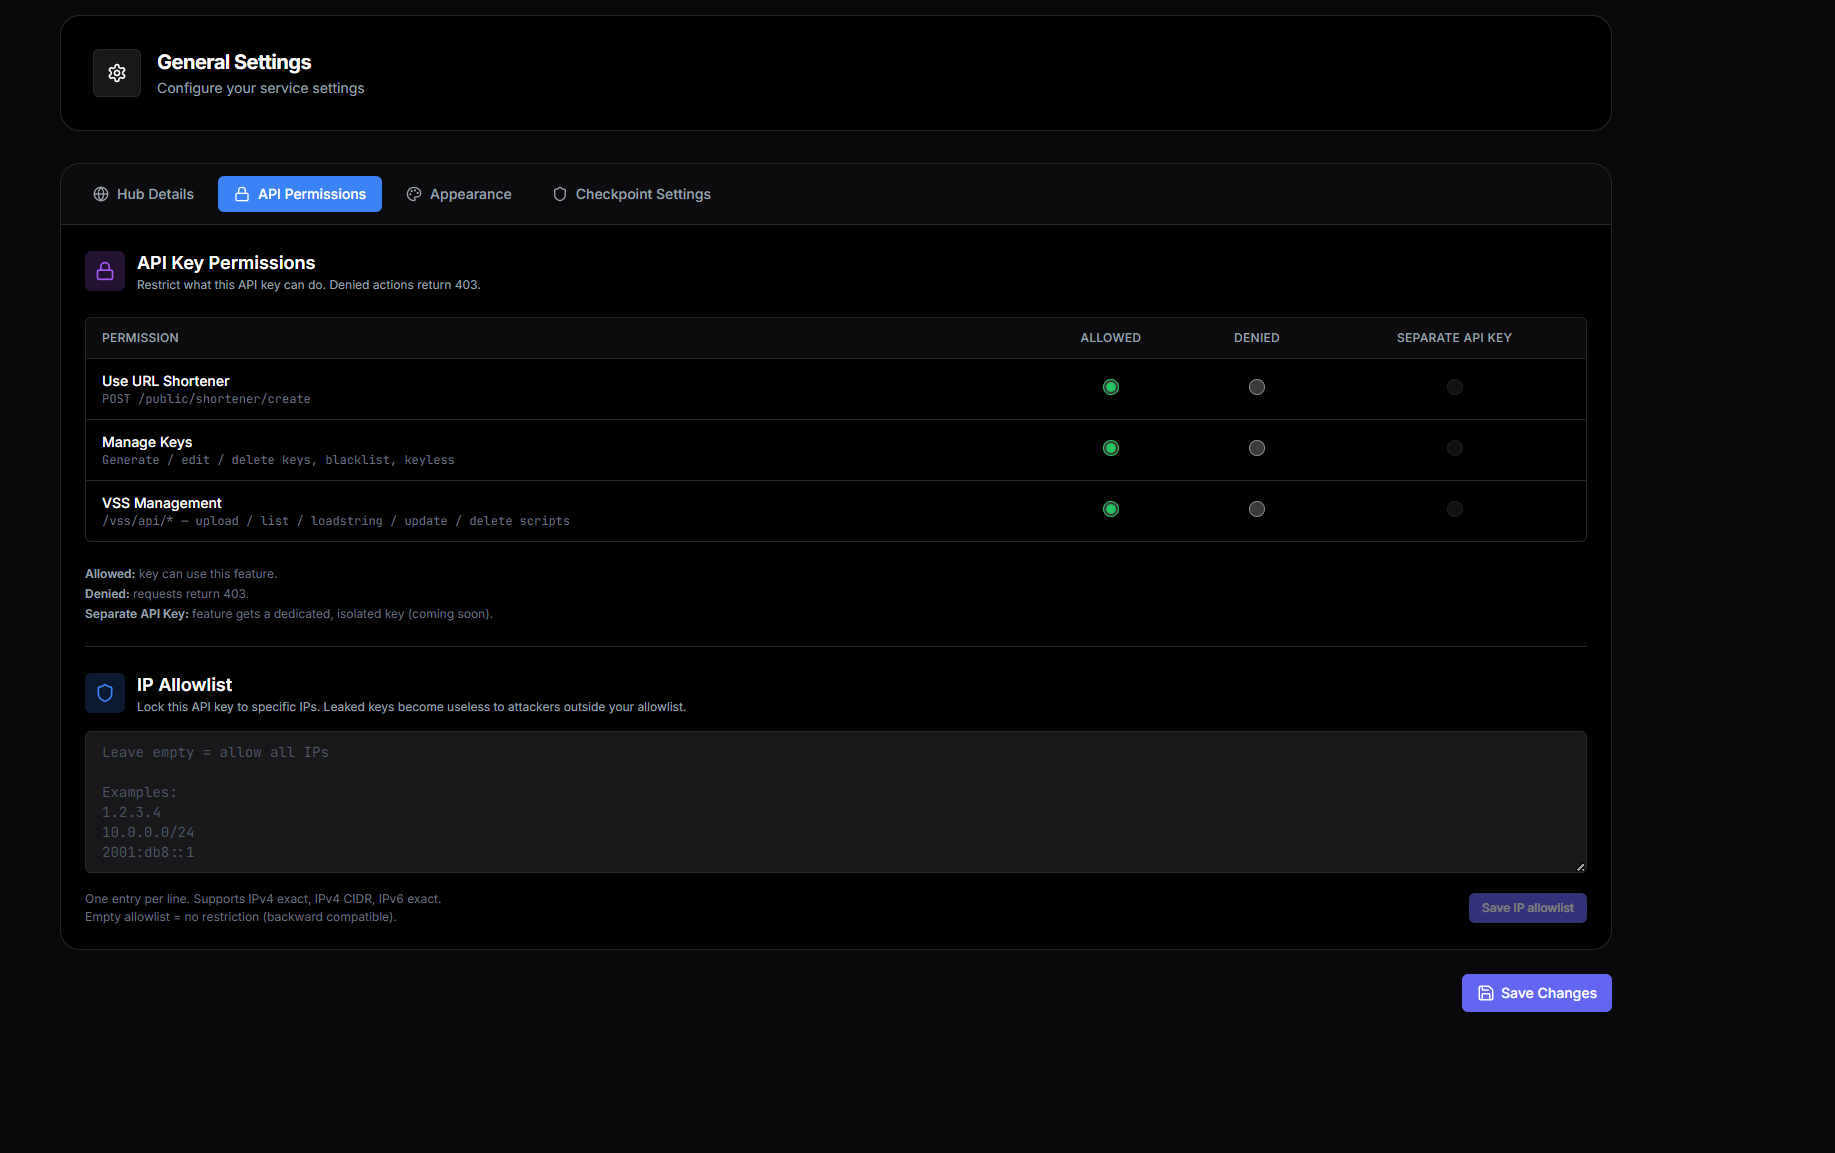Click 'Empty allowlist = no restriction' text
Image resolution: width=1835 pixels, height=1153 pixels.
click(x=241, y=917)
